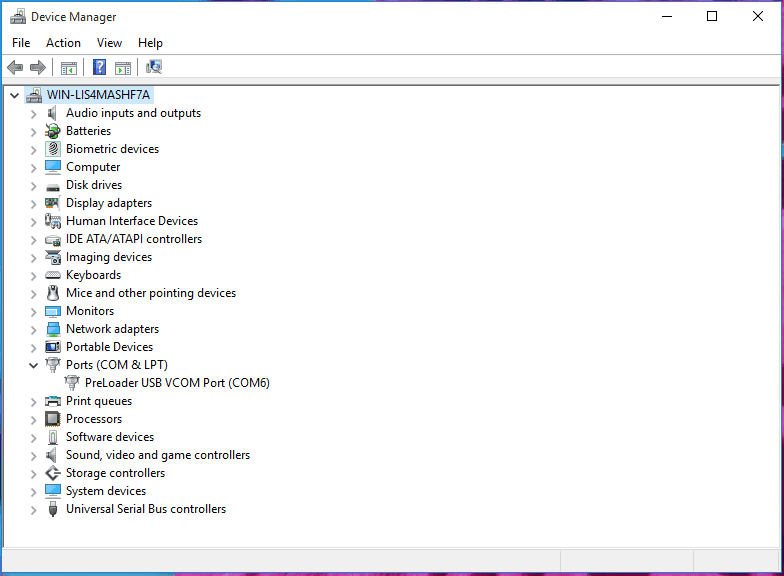Screen dimensions: 784x576
Task: Click the Computer monitor icon
Action: 53,167
